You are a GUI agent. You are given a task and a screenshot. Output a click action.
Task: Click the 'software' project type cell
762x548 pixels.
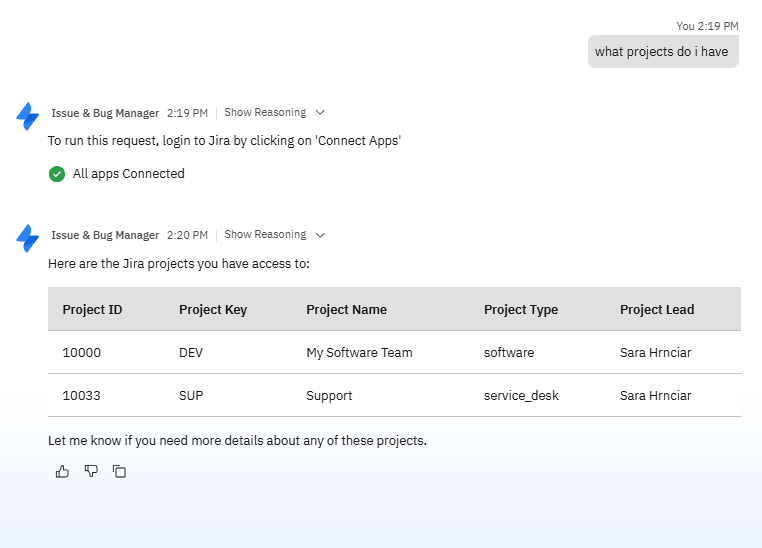point(509,353)
